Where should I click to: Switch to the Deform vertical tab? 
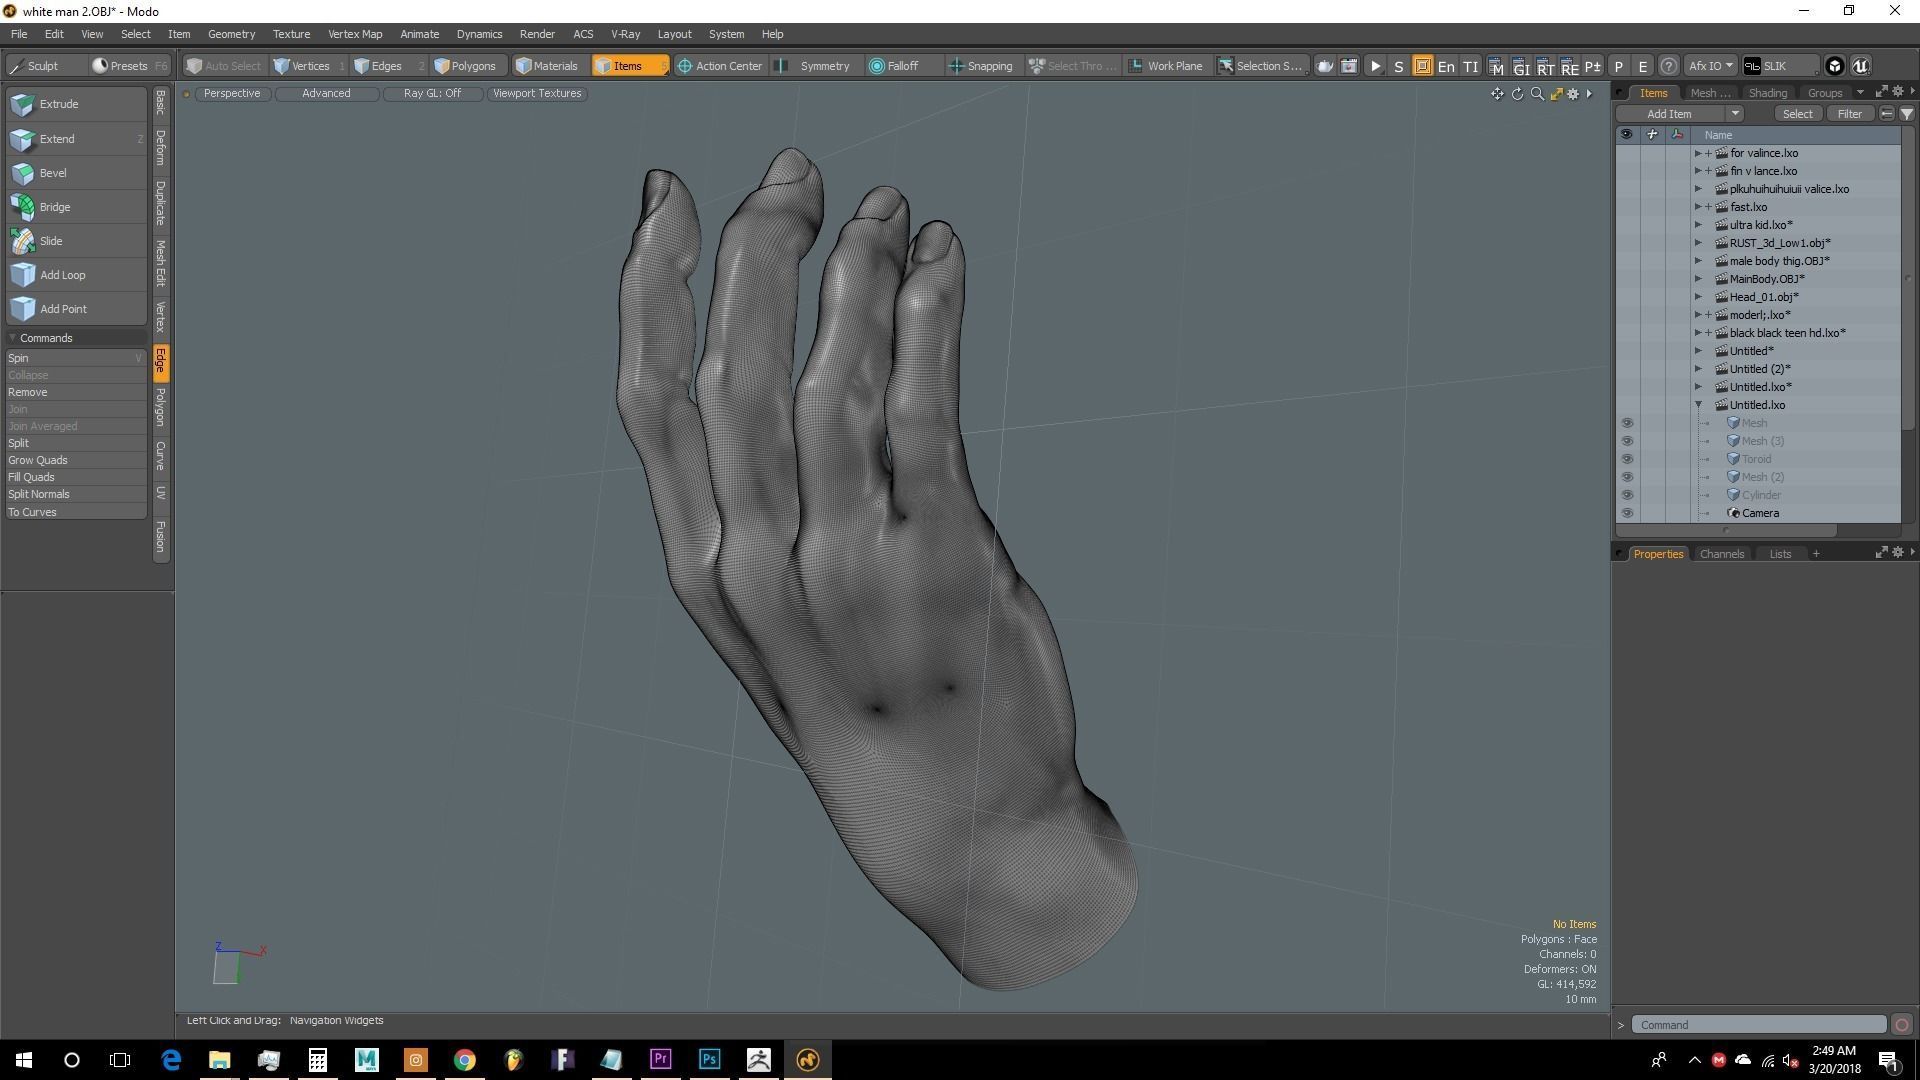[x=160, y=148]
